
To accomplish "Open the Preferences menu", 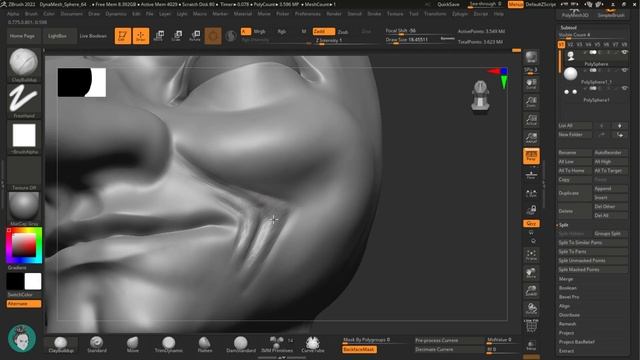I will (308, 14).
